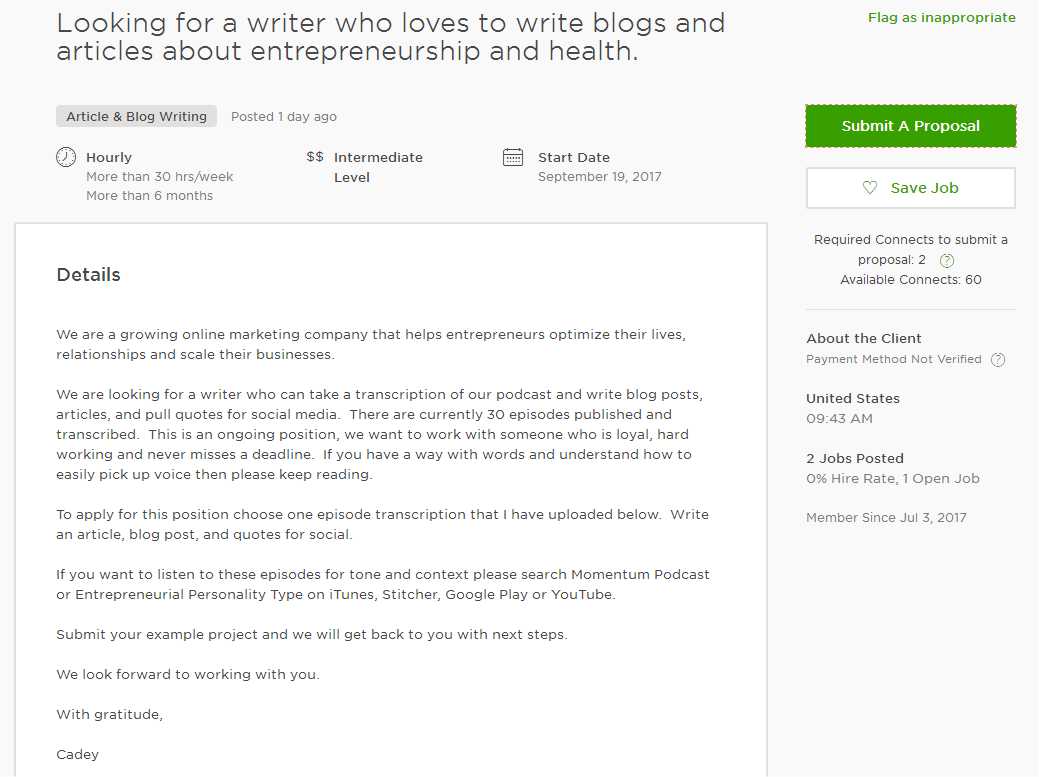The width and height of the screenshot is (1039, 777).
Task: Open help icon beside Payment Method Not Verified
Action: pyautogui.click(x=997, y=360)
